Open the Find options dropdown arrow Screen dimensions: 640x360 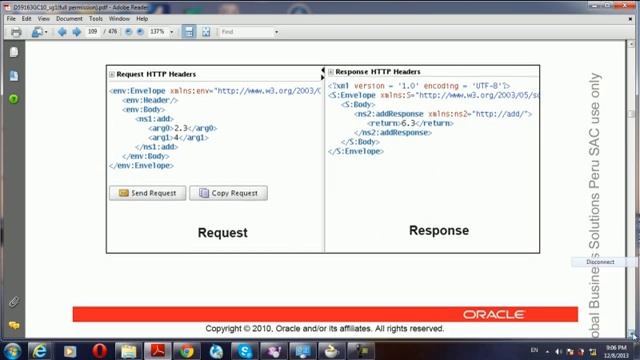point(276,32)
